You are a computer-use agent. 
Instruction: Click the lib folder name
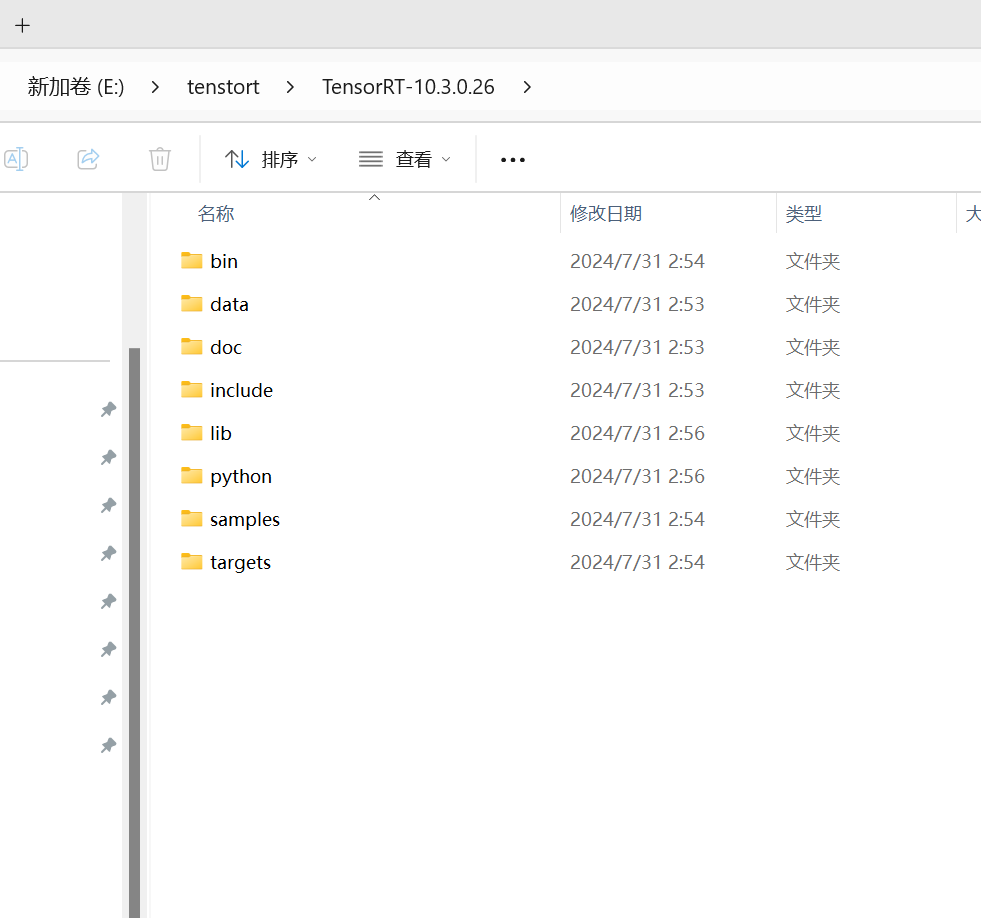coord(221,433)
